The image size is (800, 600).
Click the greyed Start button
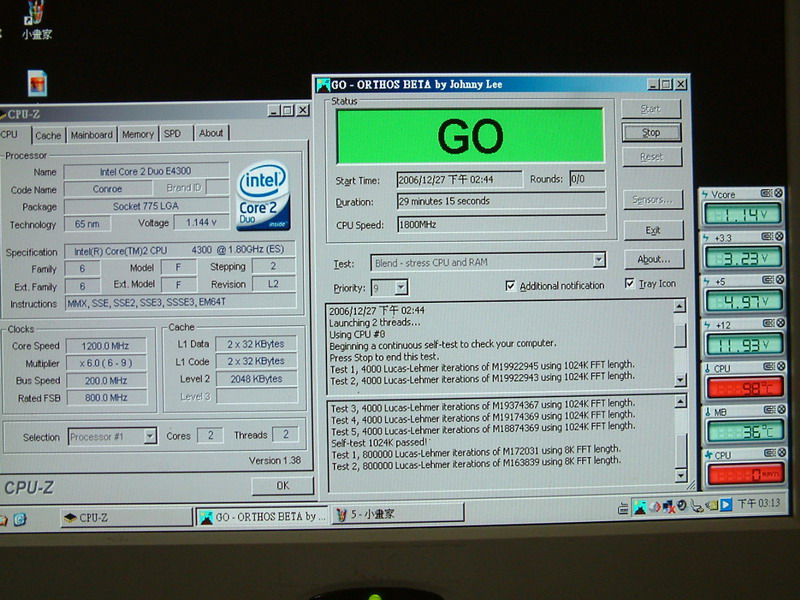(651, 109)
